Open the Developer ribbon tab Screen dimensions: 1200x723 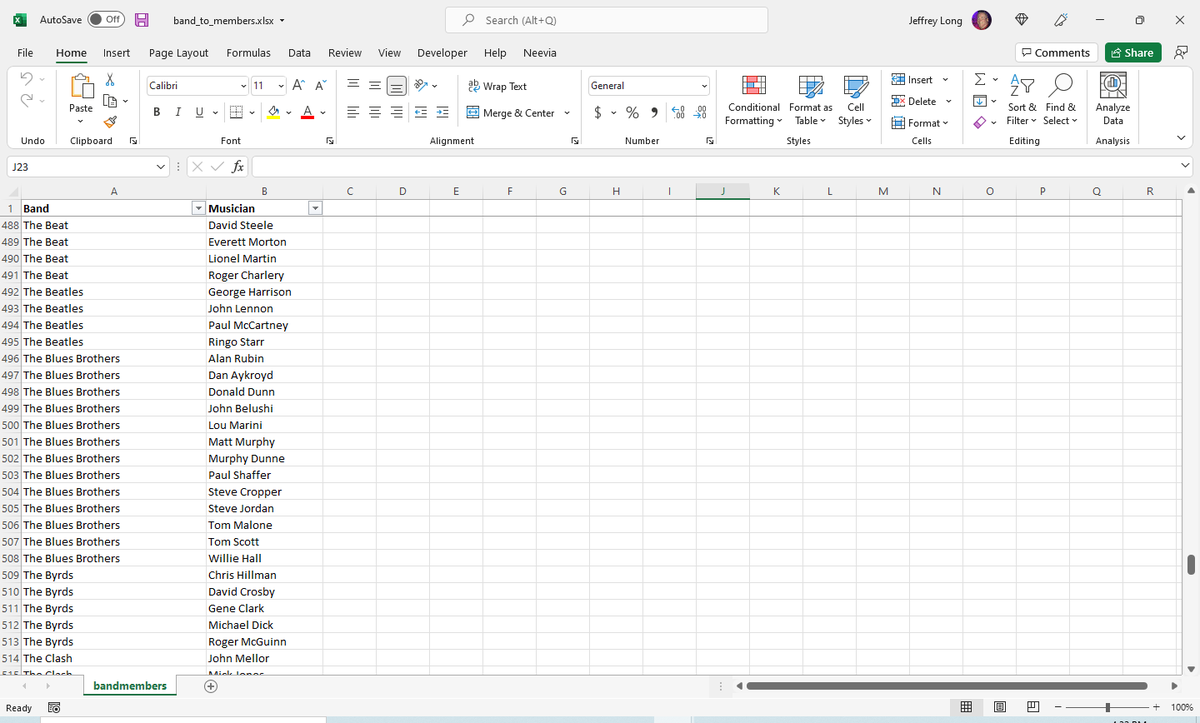click(442, 53)
